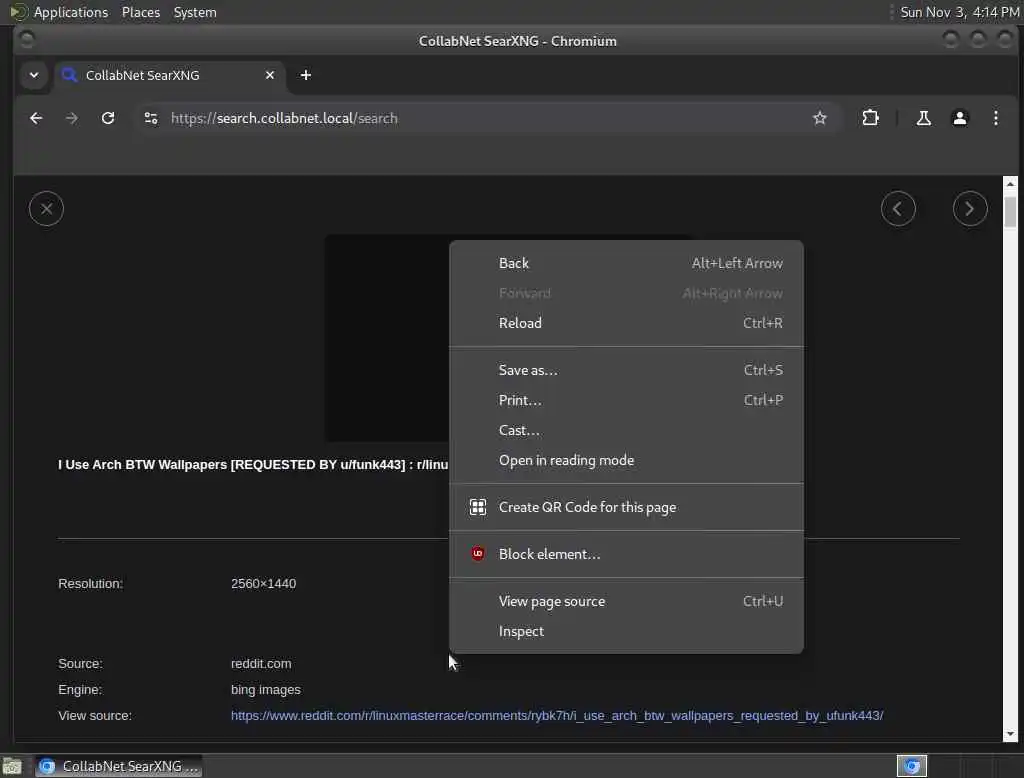Image resolution: width=1024 pixels, height=778 pixels.
Task: Choose Reload in context menu
Action: tap(626, 323)
